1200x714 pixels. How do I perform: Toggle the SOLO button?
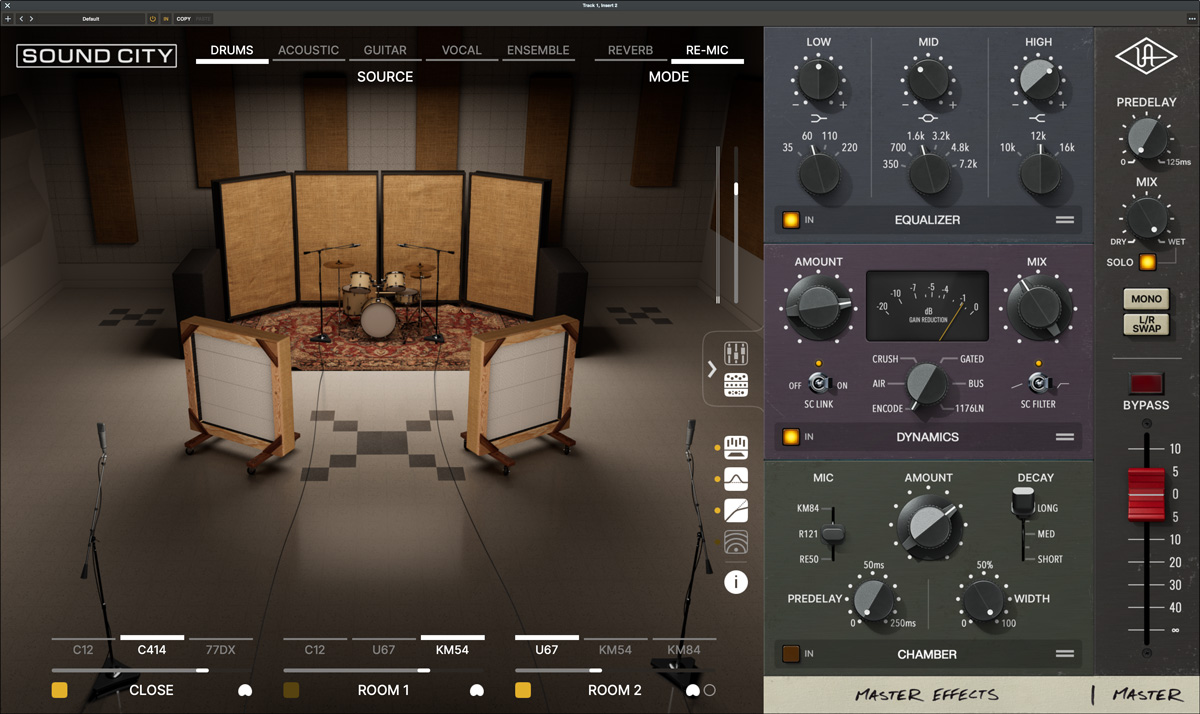click(x=1147, y=263)
